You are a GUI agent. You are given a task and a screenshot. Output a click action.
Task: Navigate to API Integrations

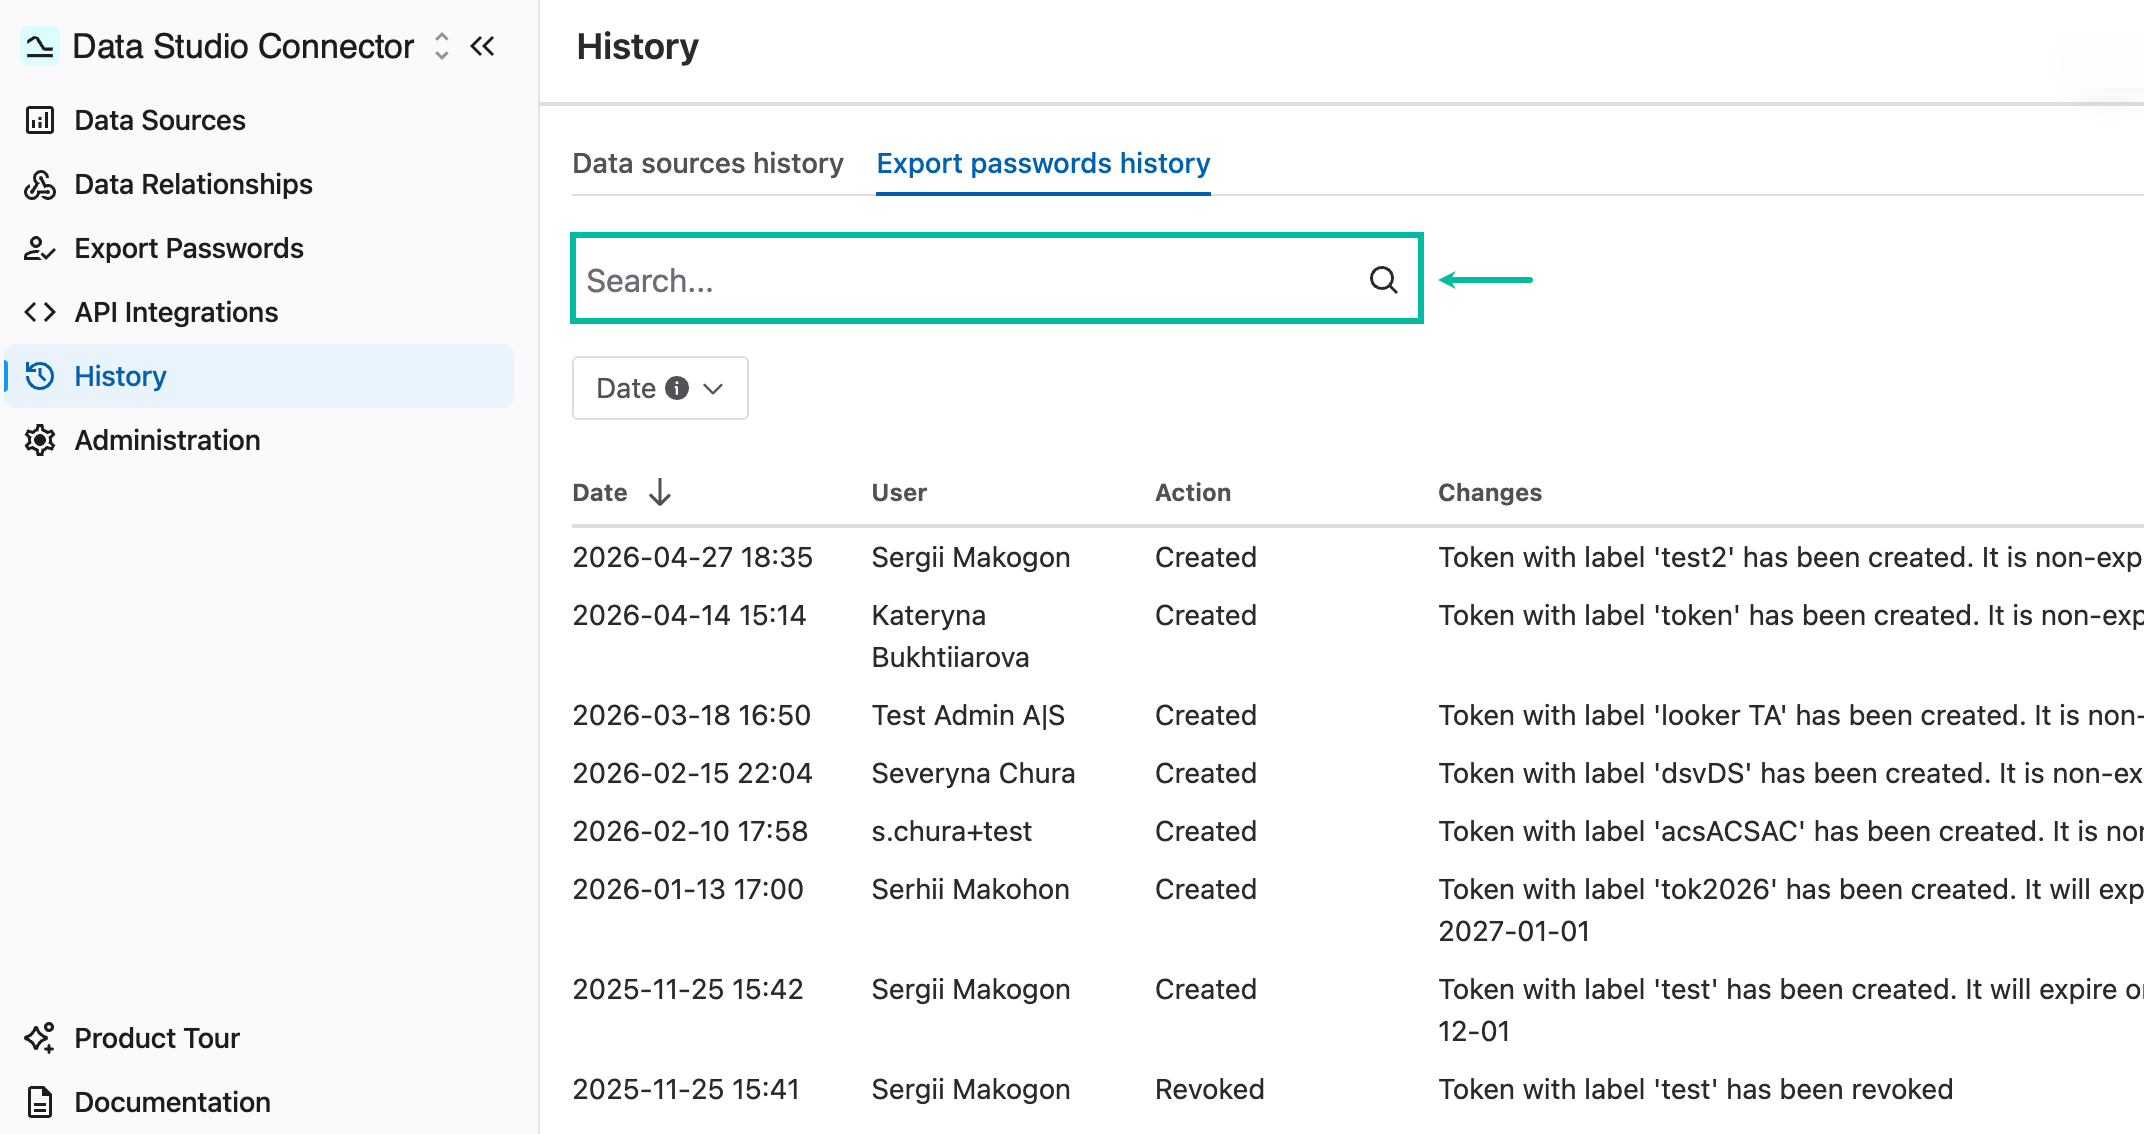177,312
